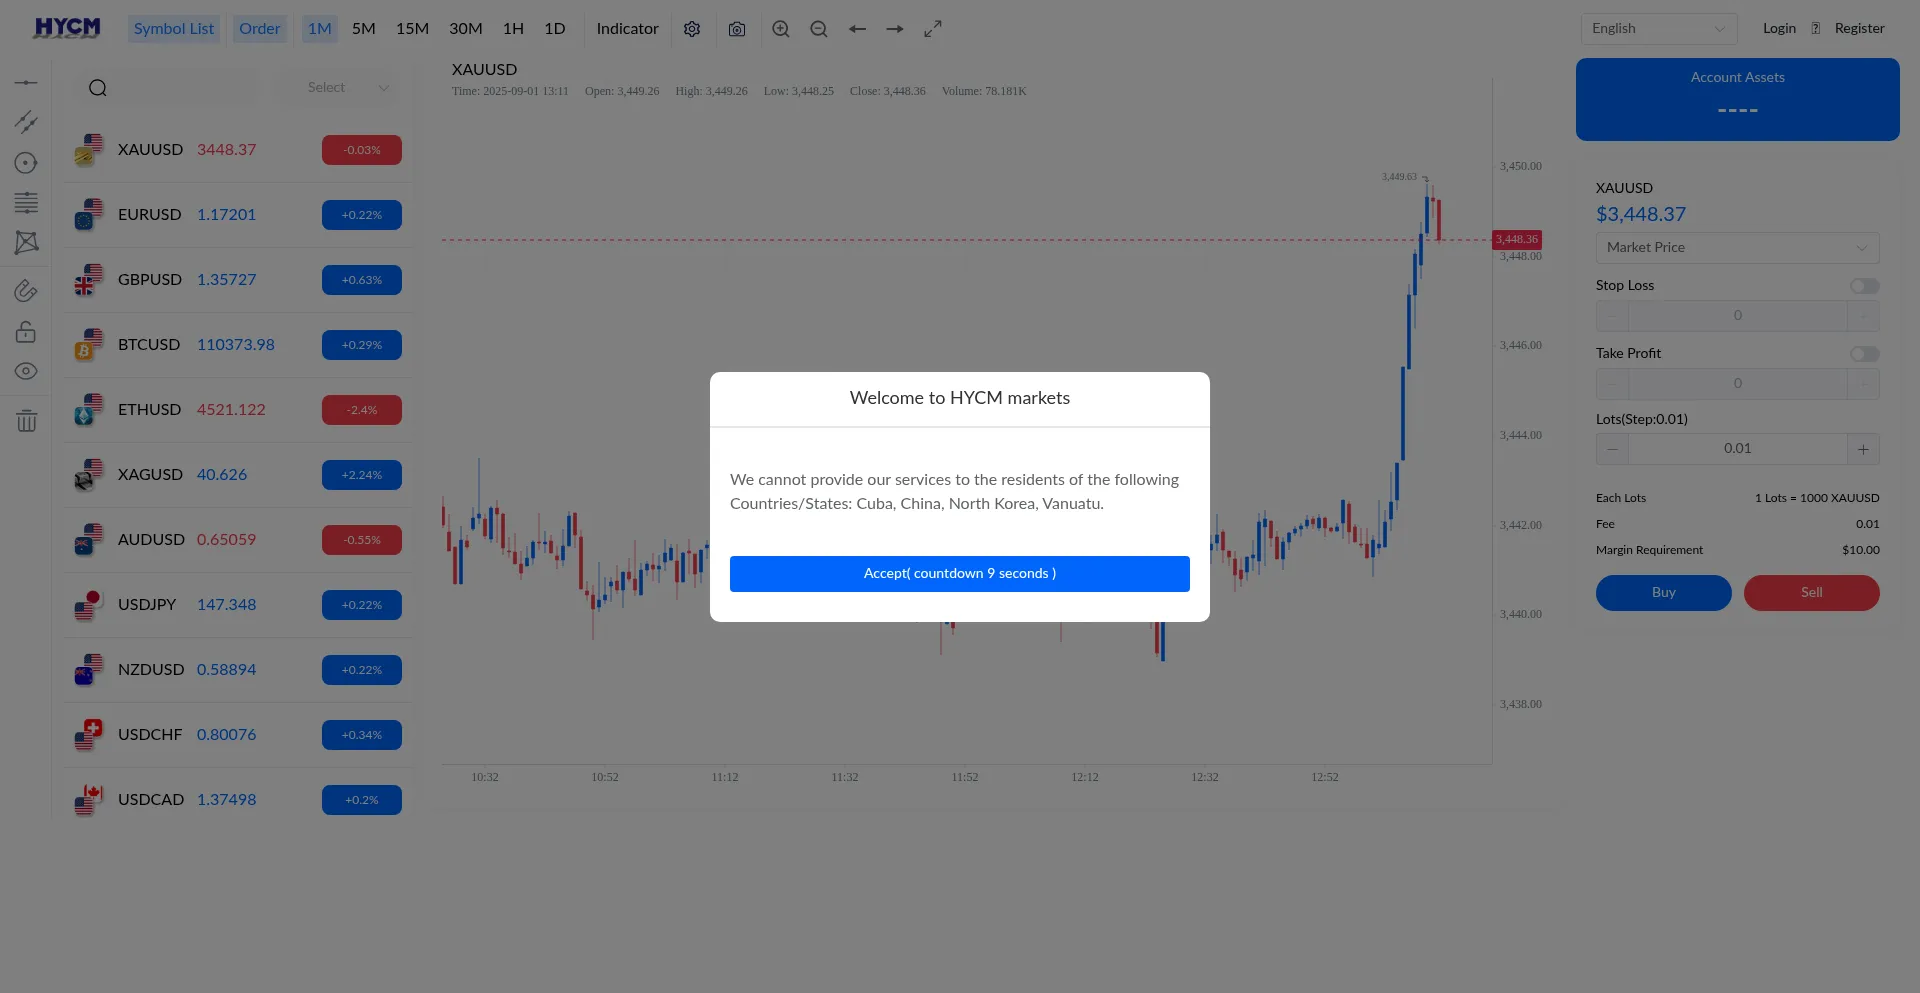
Task: Click the BTCUSD bitcoin icon
Action: [x=89, y=345]
